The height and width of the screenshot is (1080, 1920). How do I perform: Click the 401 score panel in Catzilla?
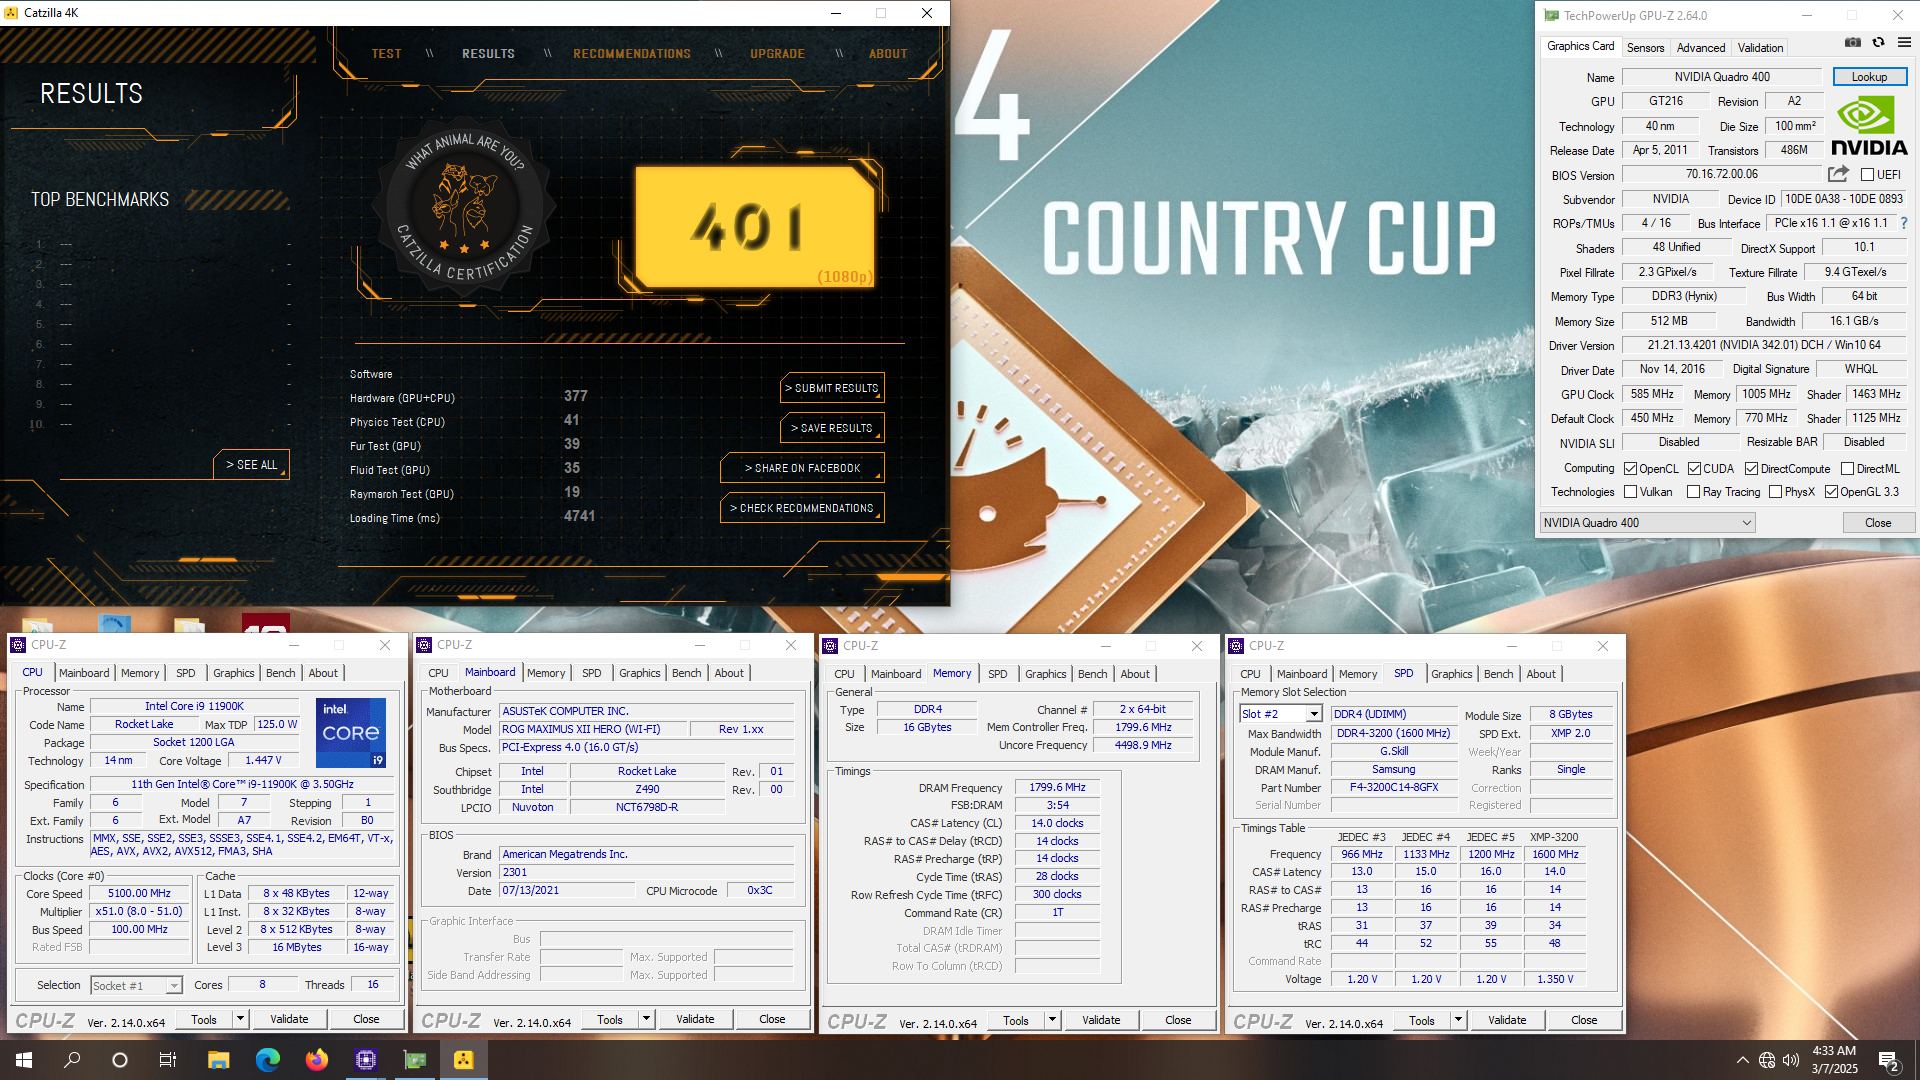[754, 227]
